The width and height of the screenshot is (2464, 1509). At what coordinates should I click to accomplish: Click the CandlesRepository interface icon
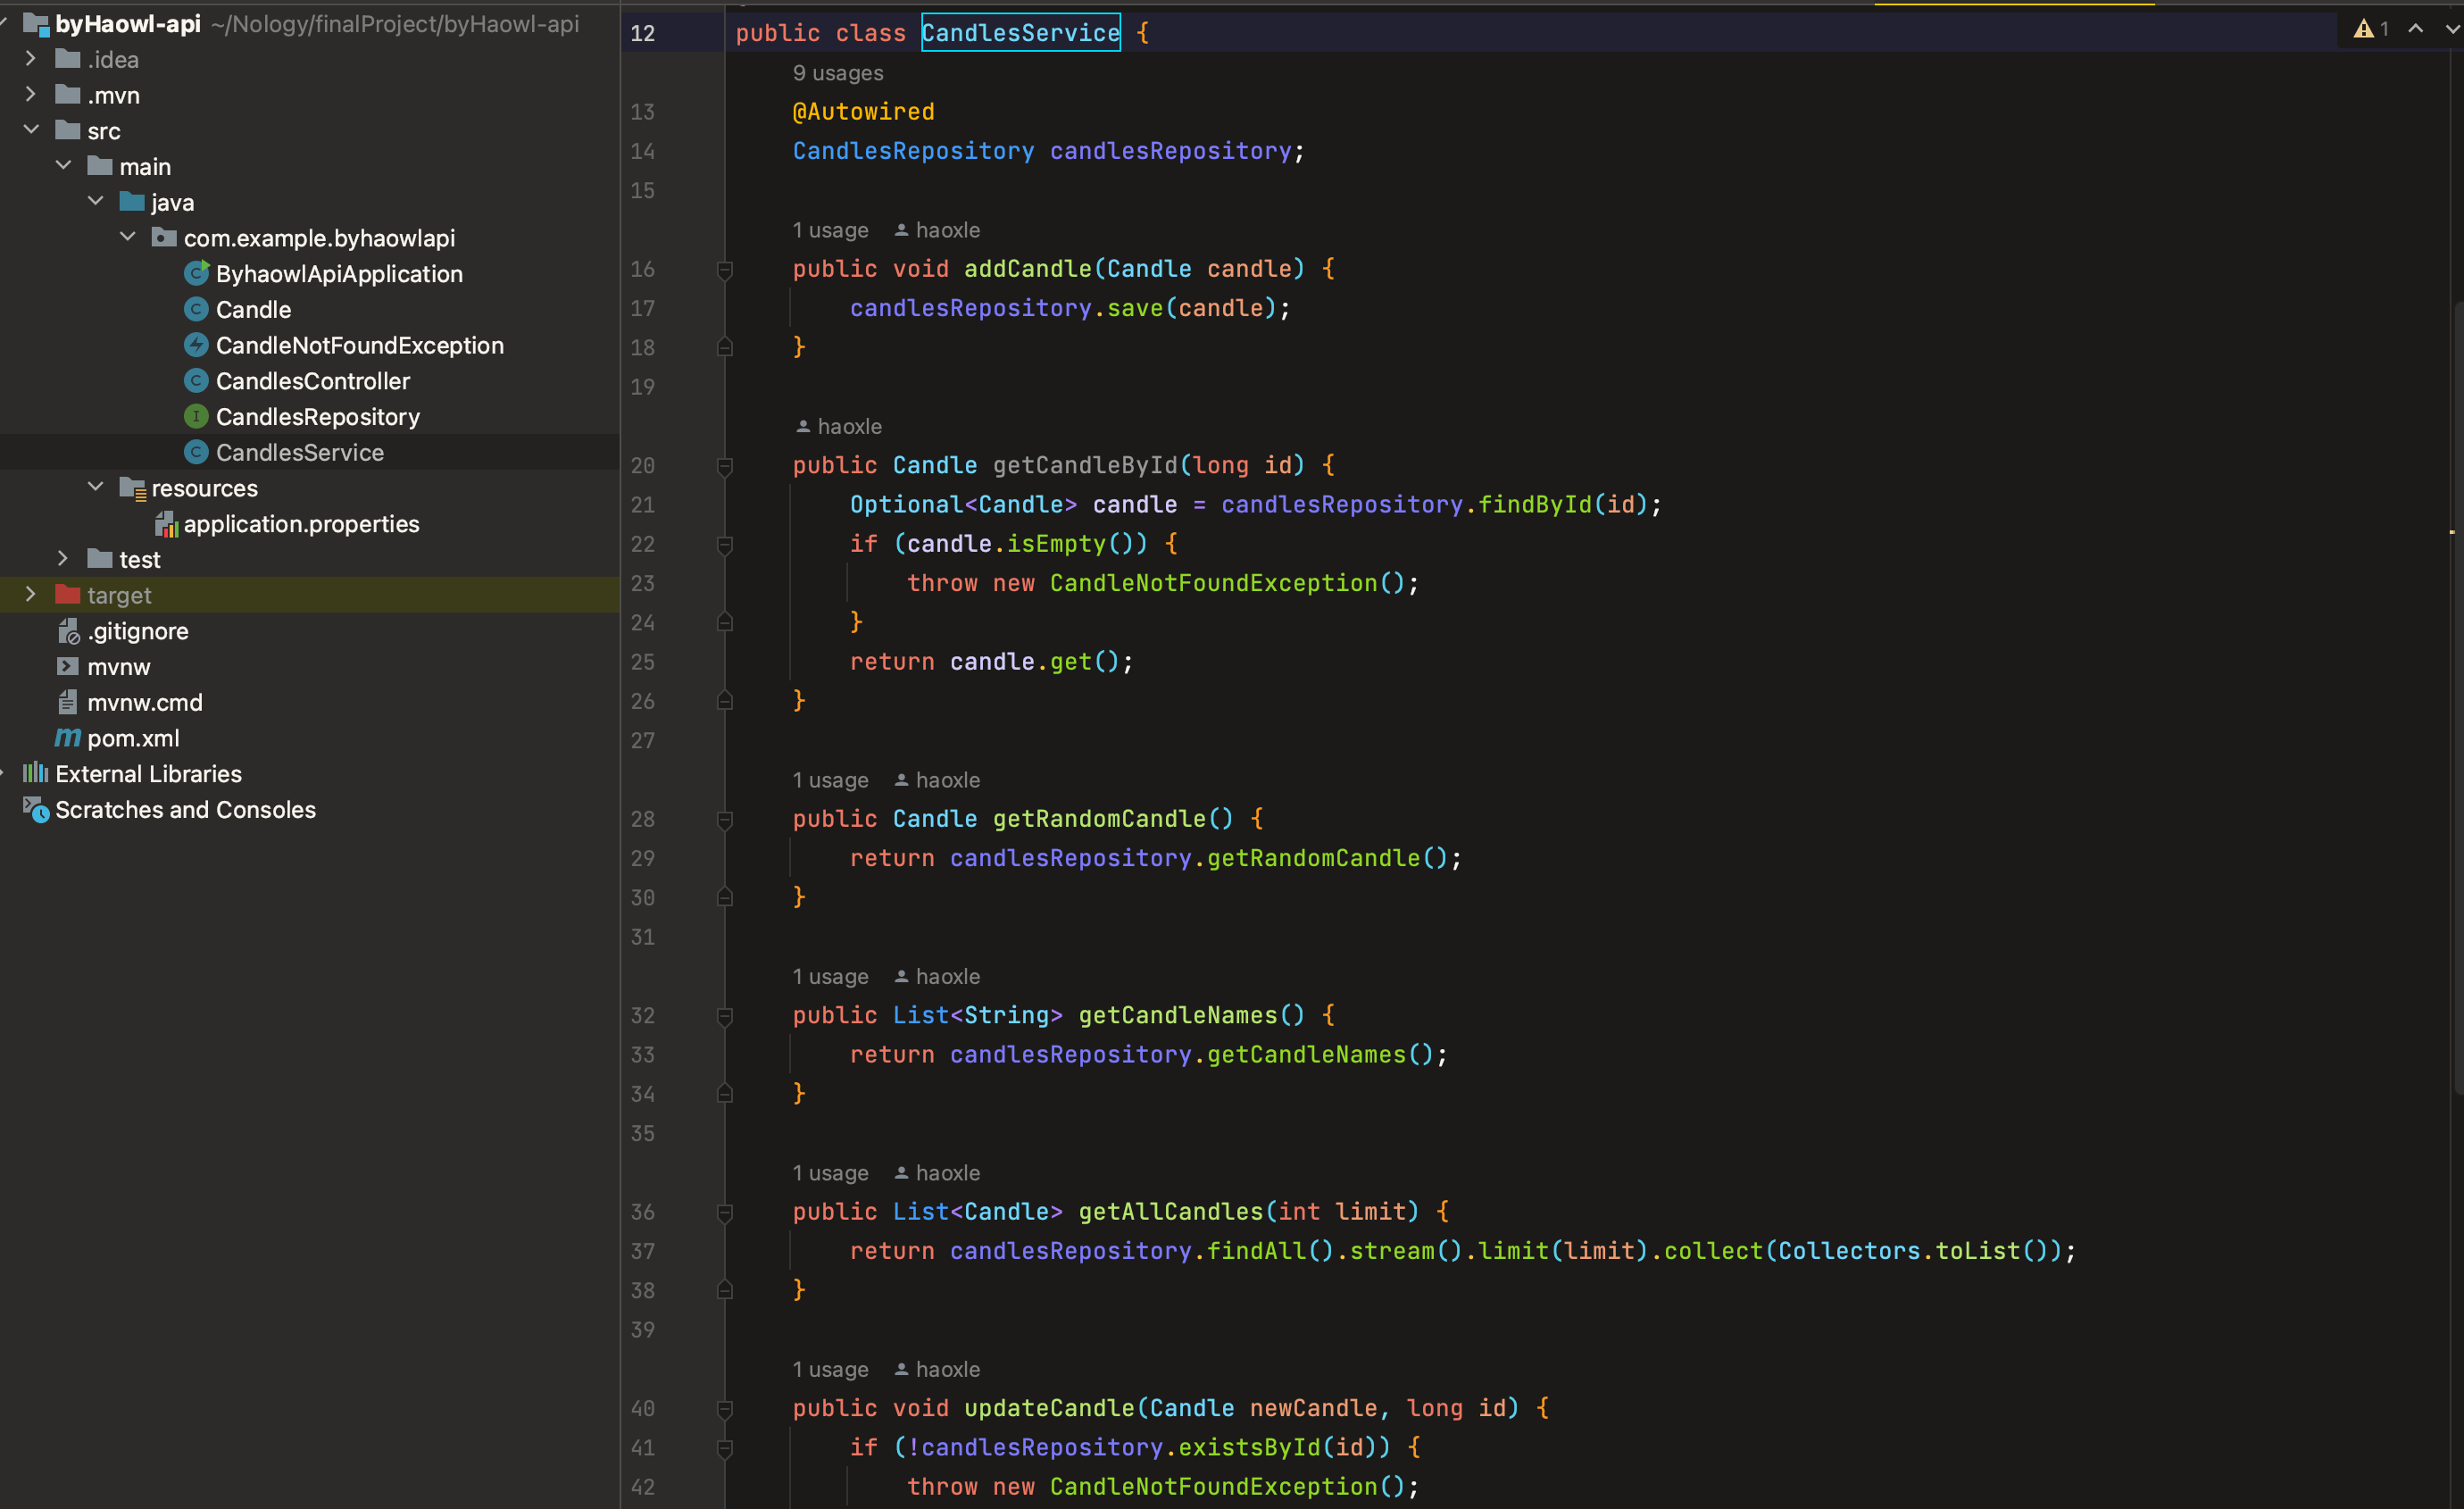[x=196, y=417]
